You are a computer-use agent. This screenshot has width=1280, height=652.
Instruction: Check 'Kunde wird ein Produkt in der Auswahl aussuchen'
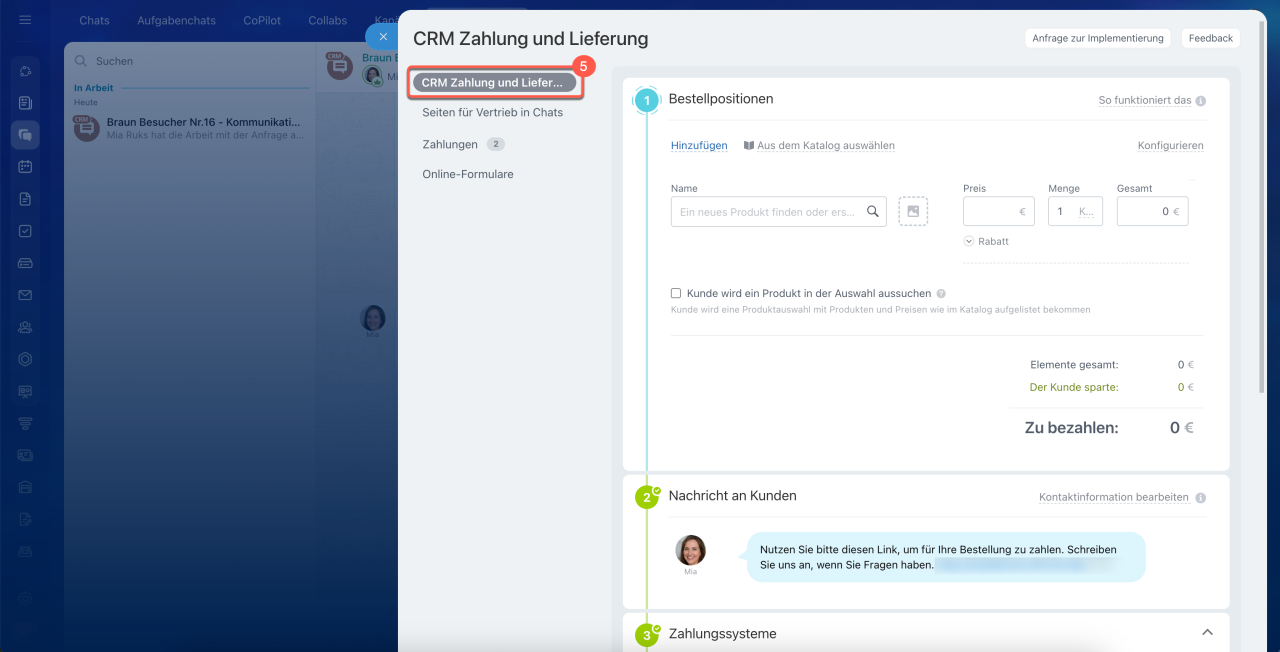tap(676, 293)
